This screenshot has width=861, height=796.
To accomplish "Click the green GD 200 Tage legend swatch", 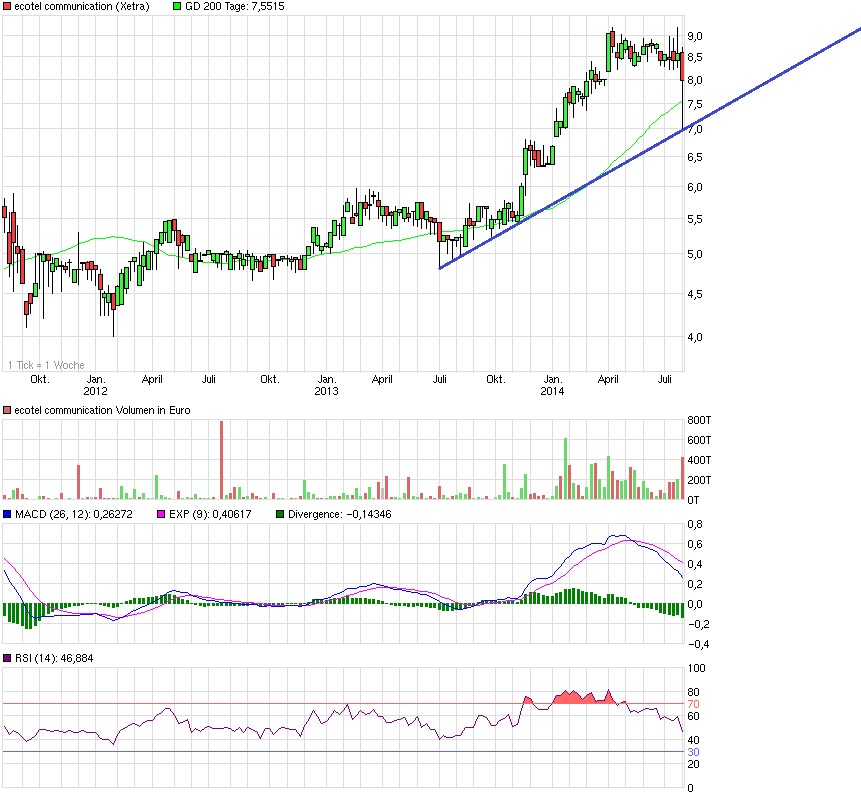I will click(x=178, y=7).
